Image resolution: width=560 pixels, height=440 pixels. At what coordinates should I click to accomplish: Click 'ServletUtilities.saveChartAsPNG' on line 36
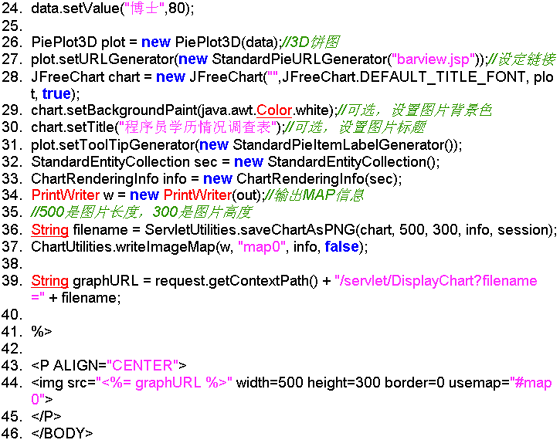(250, 230)
